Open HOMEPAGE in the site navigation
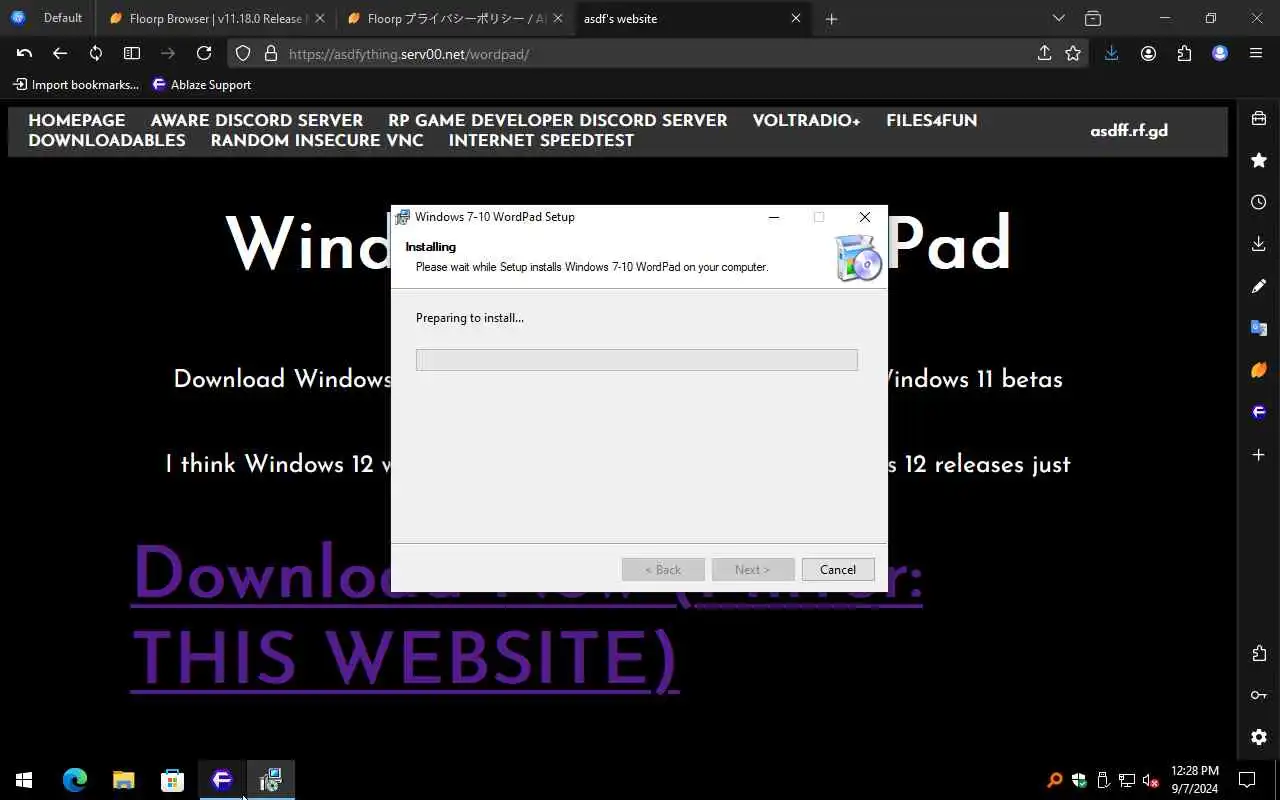This screenshot has height=800, width=1280. pos(77,120)
